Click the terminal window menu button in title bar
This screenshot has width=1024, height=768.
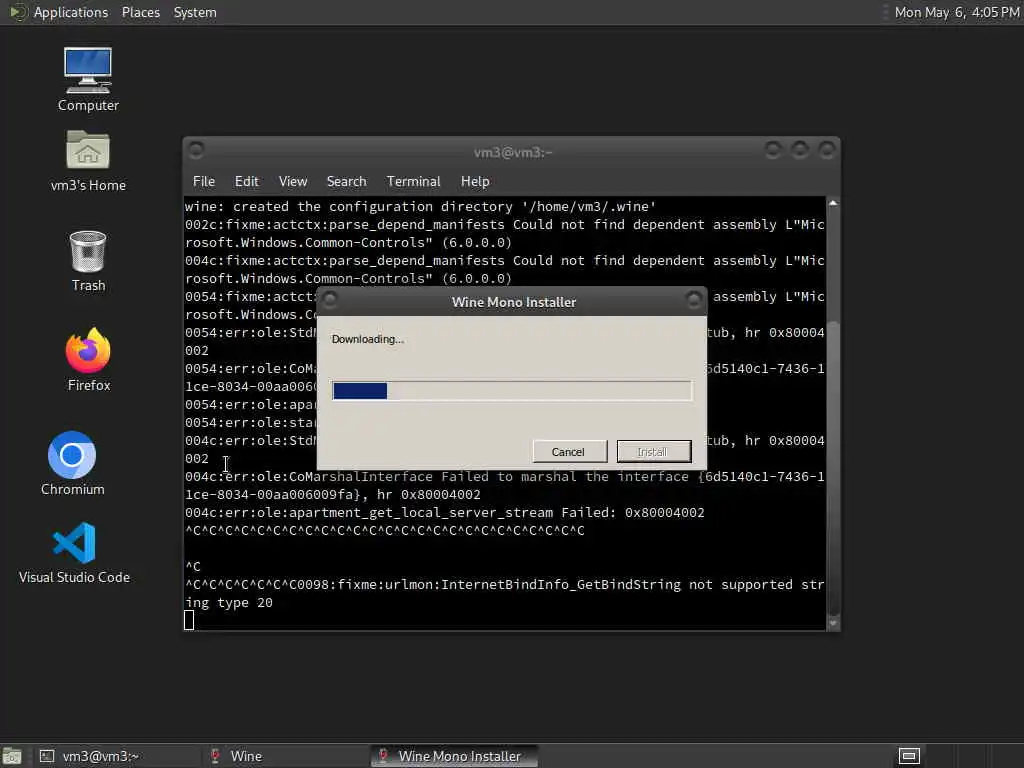coord(196,150)
